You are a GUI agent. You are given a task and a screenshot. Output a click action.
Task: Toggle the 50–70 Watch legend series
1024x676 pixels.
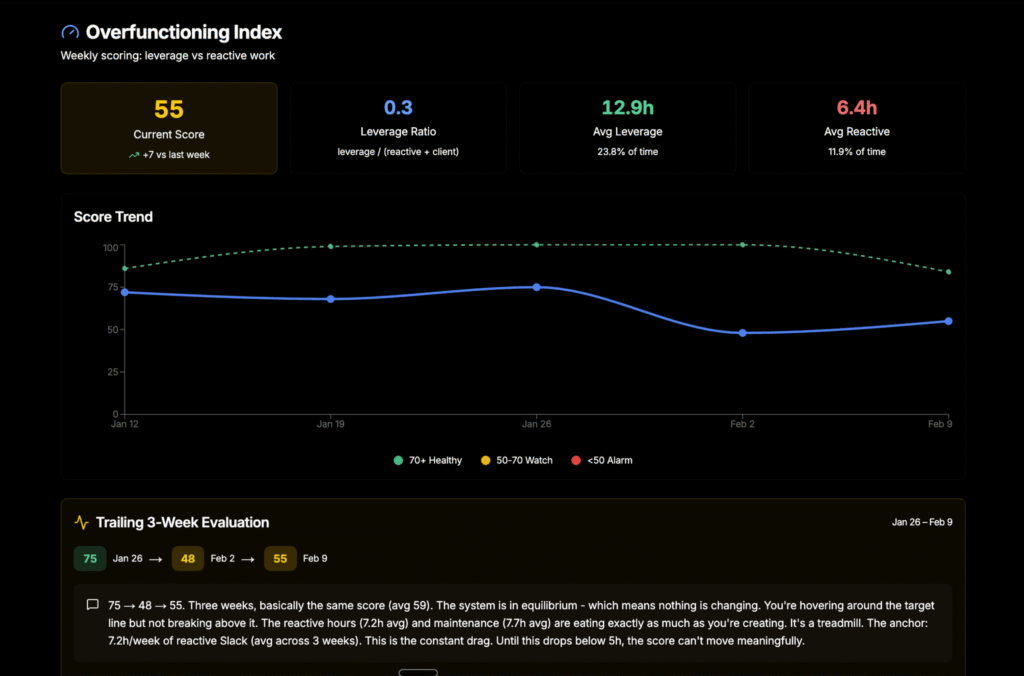click(x=516, y=460)
